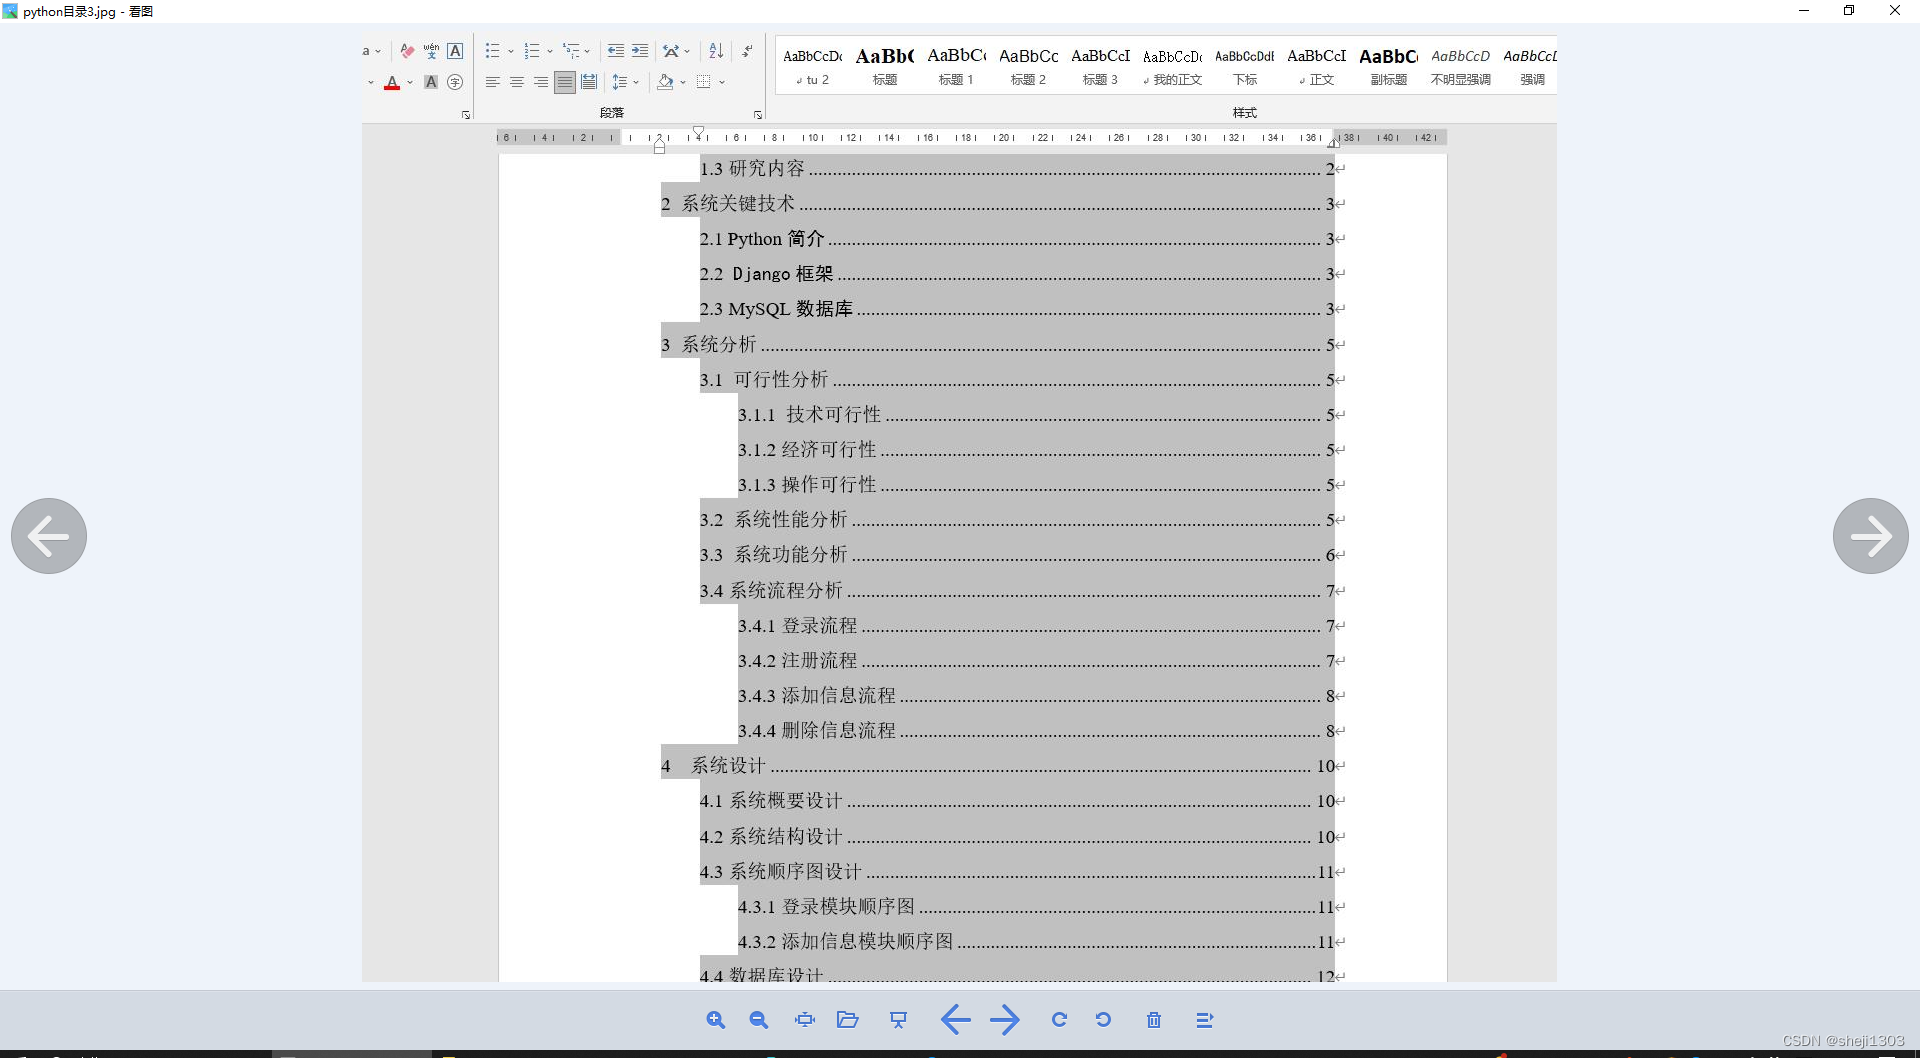Start slideshow from the viewer toolbar
The width and height of the screenshot is (1920, 1058).
click(x=899, y=1020)
